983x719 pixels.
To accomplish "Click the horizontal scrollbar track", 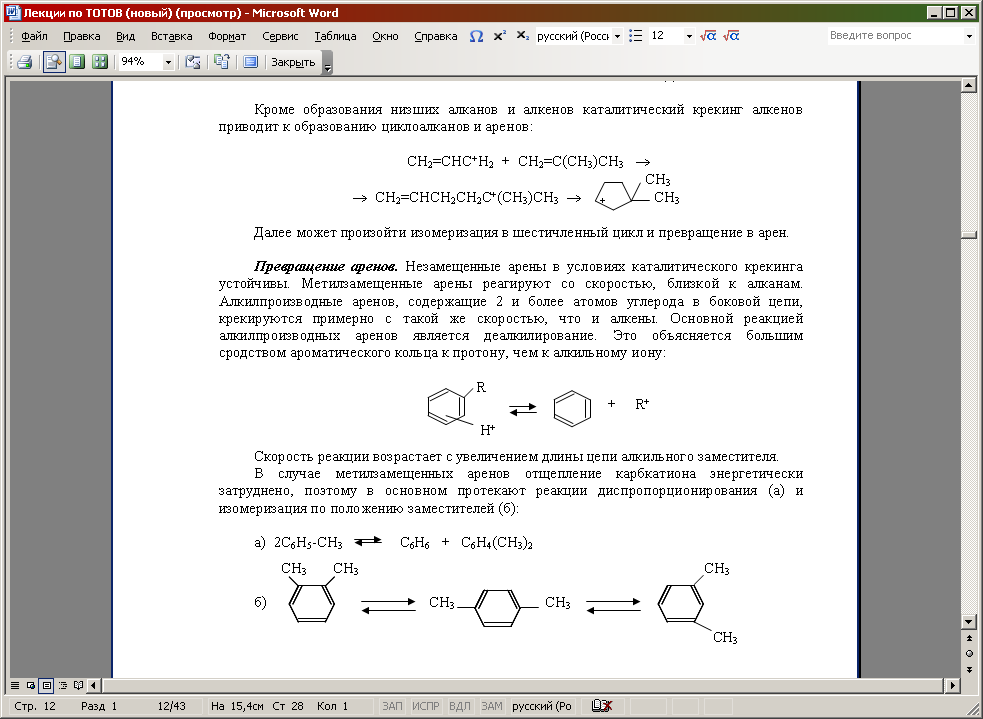I will click(x=523, y=686).
